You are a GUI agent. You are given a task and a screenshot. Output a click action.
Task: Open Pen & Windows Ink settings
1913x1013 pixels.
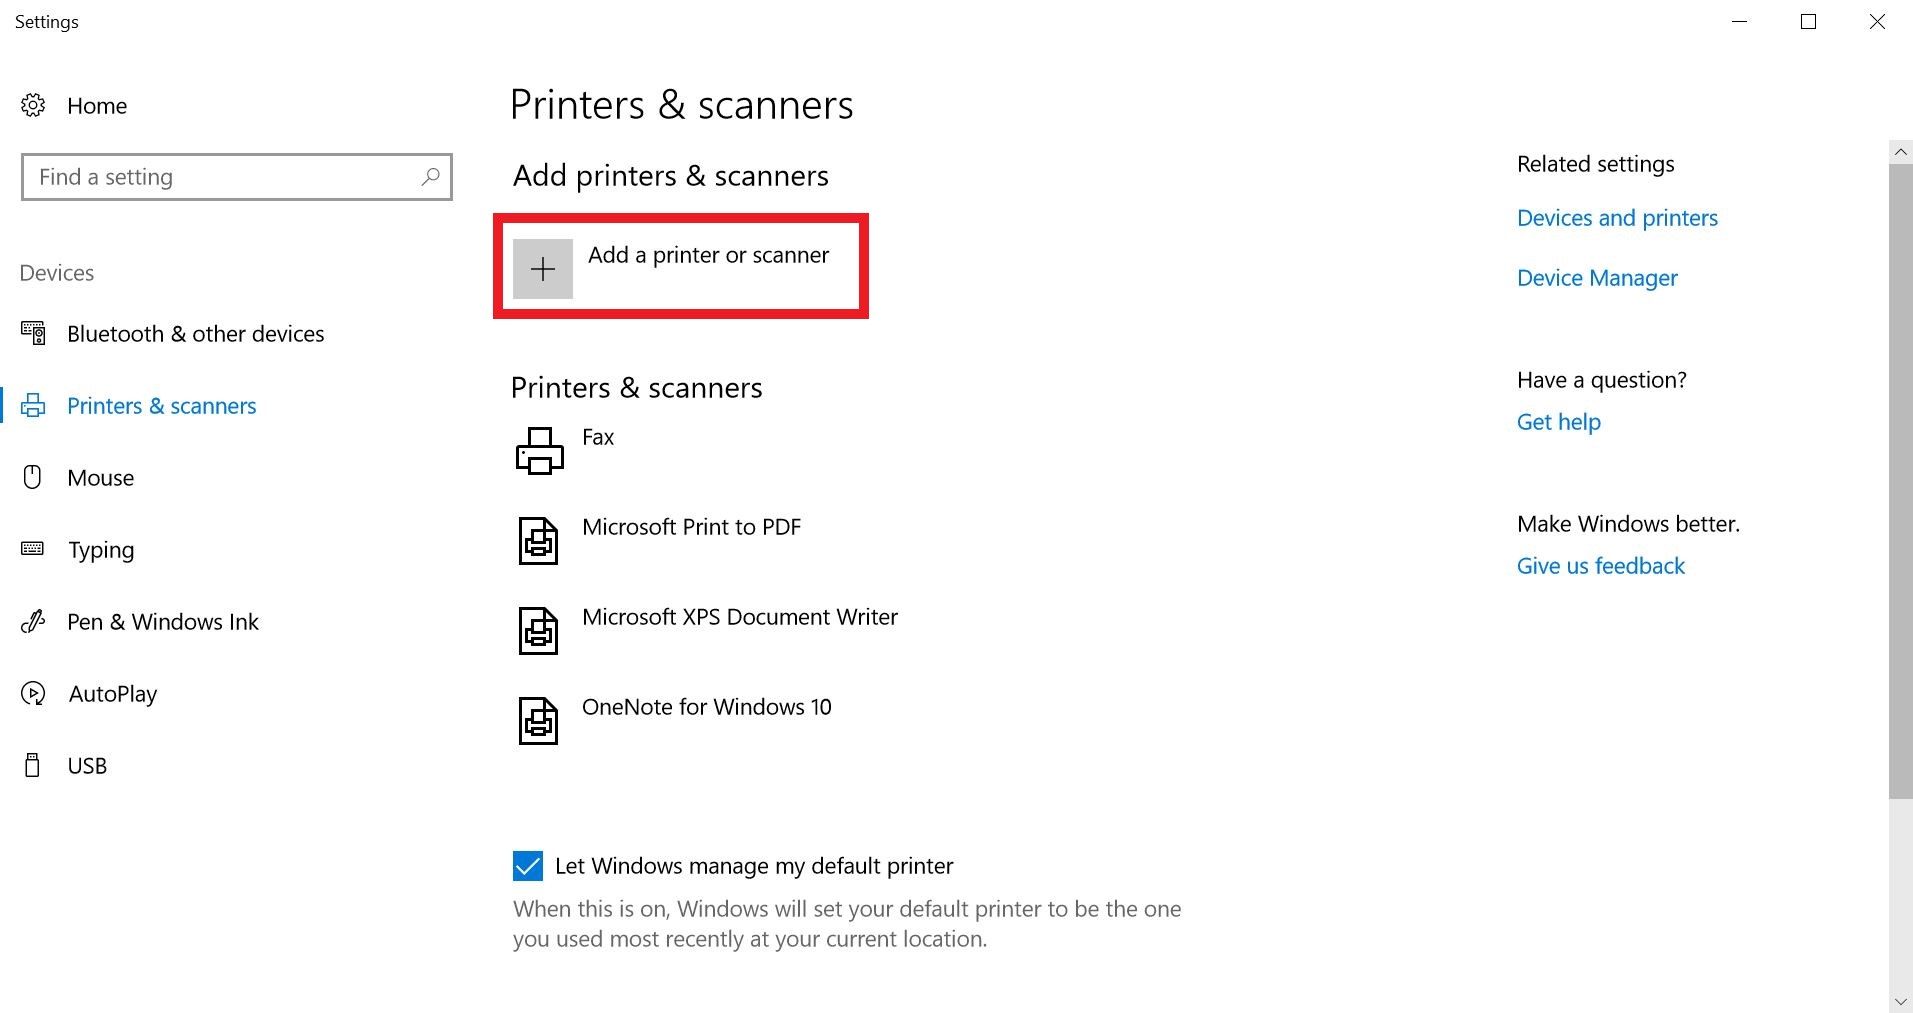click(x=162, y=622)
